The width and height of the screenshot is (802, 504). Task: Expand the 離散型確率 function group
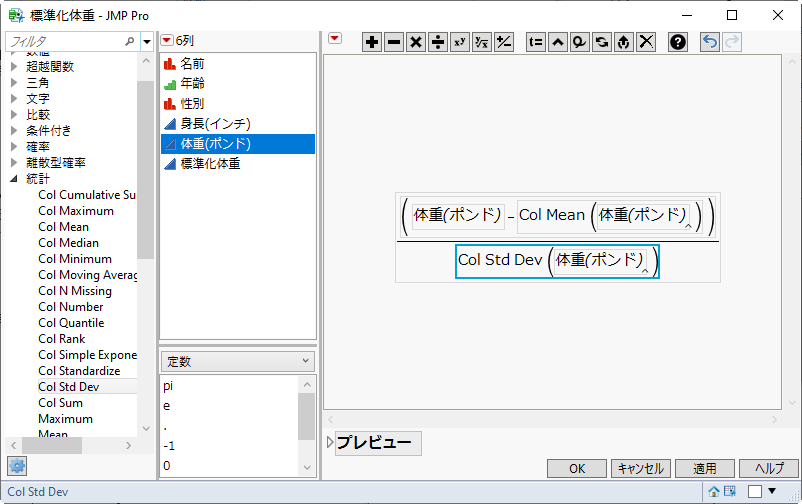[x=14, y=163]
